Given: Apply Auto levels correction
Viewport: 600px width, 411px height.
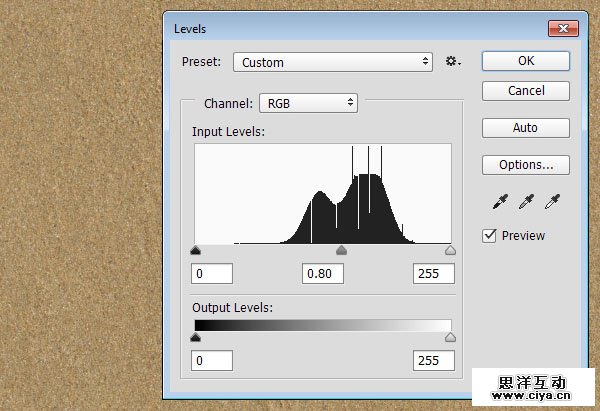Looking at the screenshot, I should tap(526, 128).
